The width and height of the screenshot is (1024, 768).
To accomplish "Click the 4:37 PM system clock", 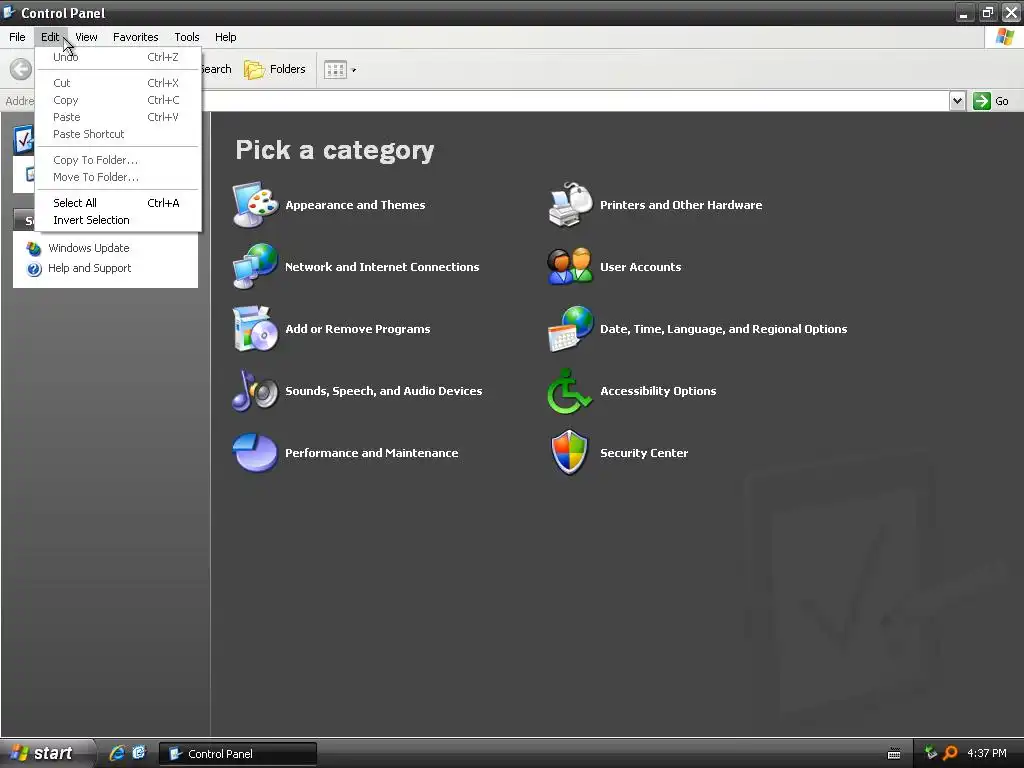I will coord(987,753).
